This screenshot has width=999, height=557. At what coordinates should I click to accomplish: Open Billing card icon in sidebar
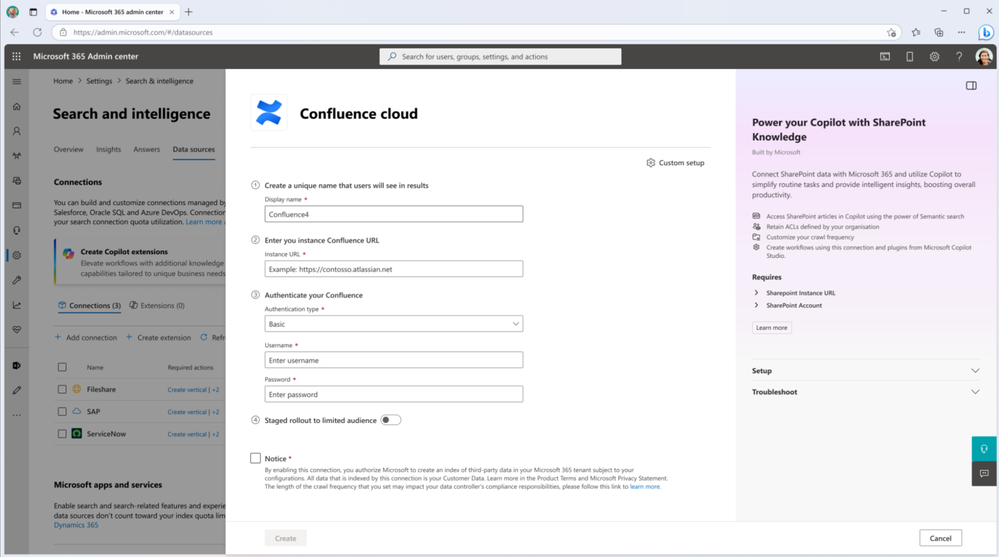(17, 206)
